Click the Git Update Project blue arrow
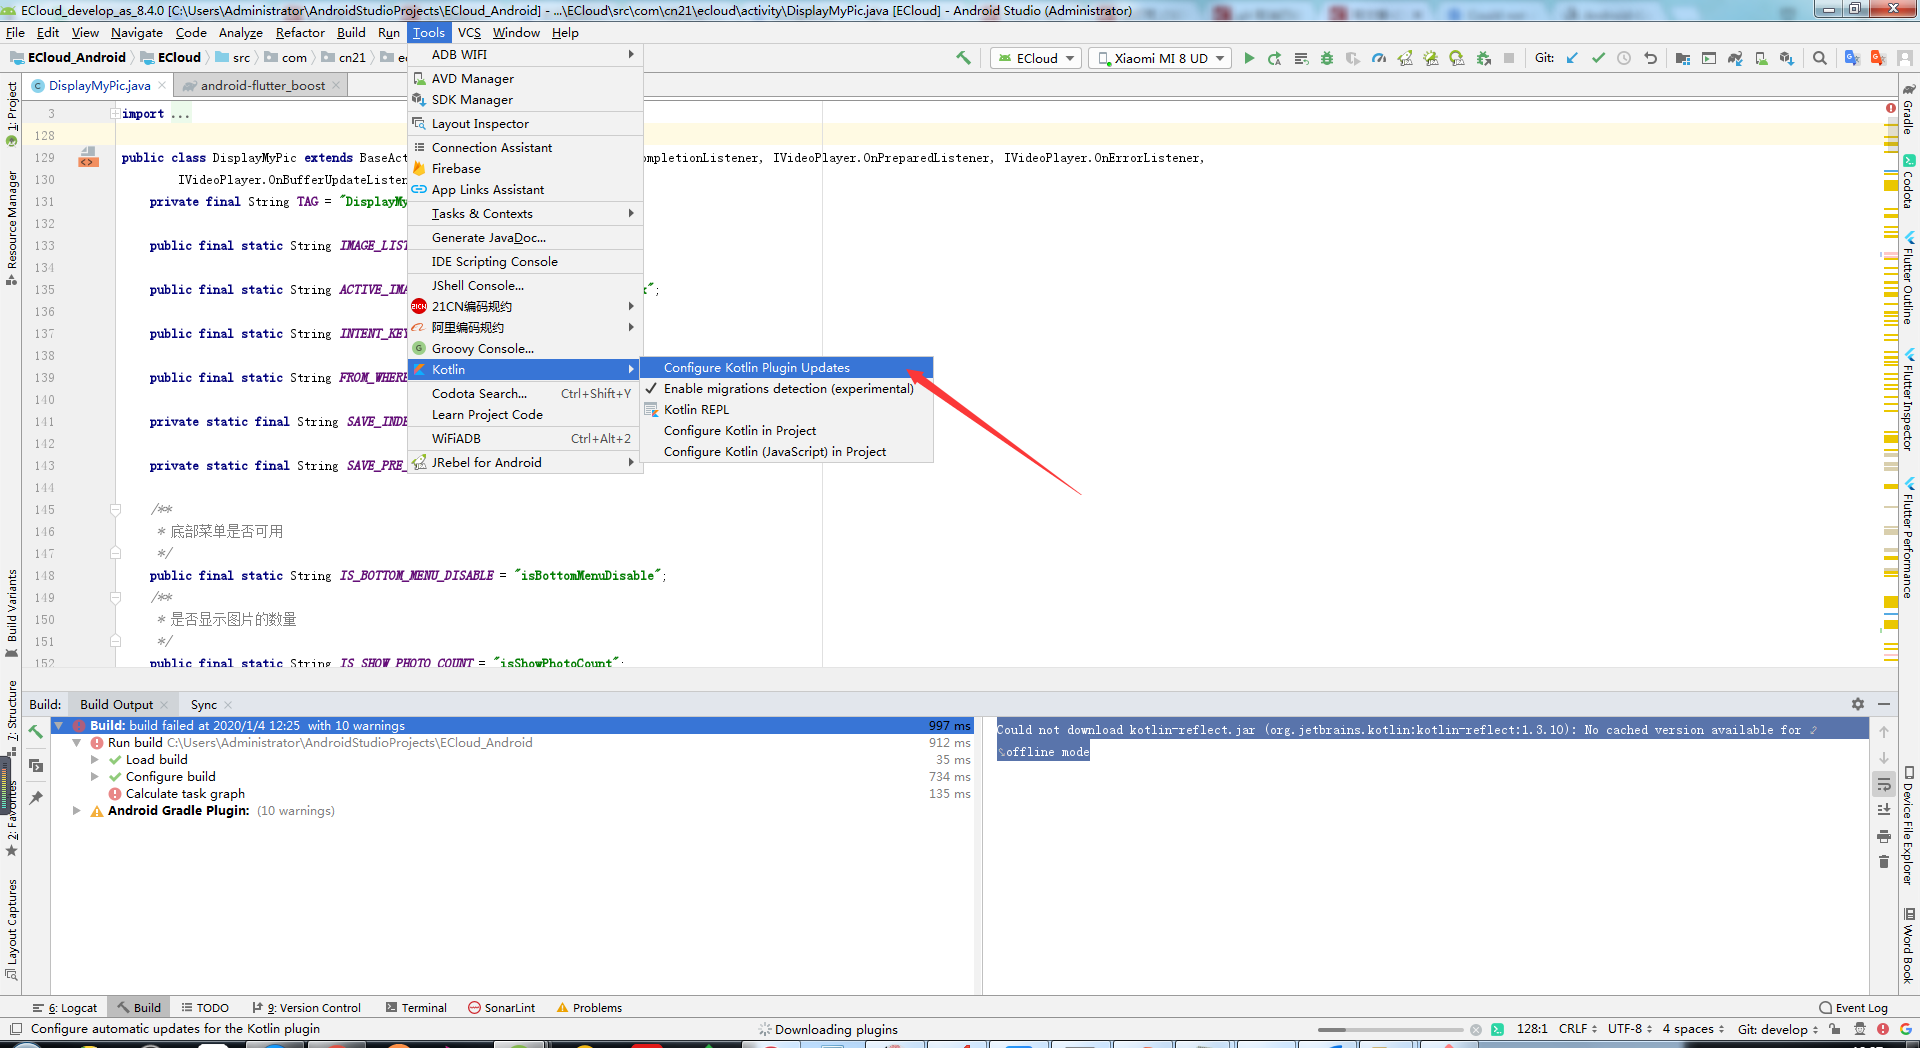The image size is (1920, 1048). coord(1572,58)
